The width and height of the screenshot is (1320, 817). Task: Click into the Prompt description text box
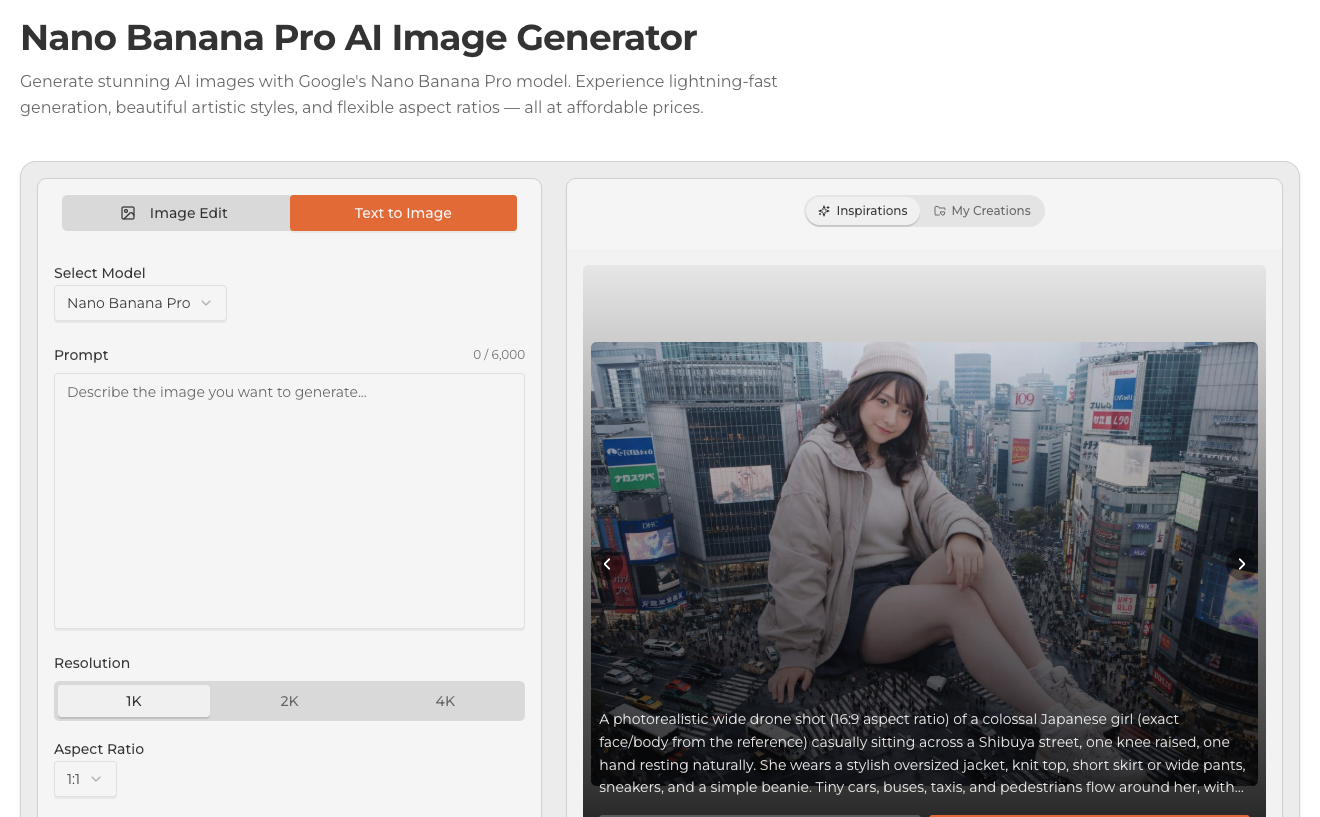(x=289, y=500)
